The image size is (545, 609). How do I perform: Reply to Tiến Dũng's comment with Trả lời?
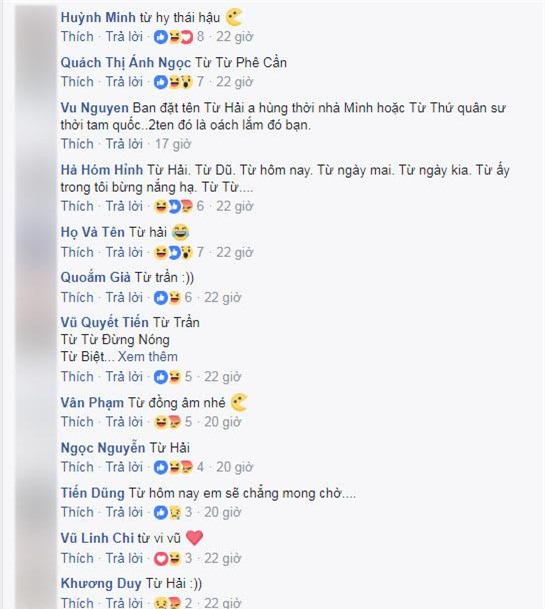coord(124,512)
